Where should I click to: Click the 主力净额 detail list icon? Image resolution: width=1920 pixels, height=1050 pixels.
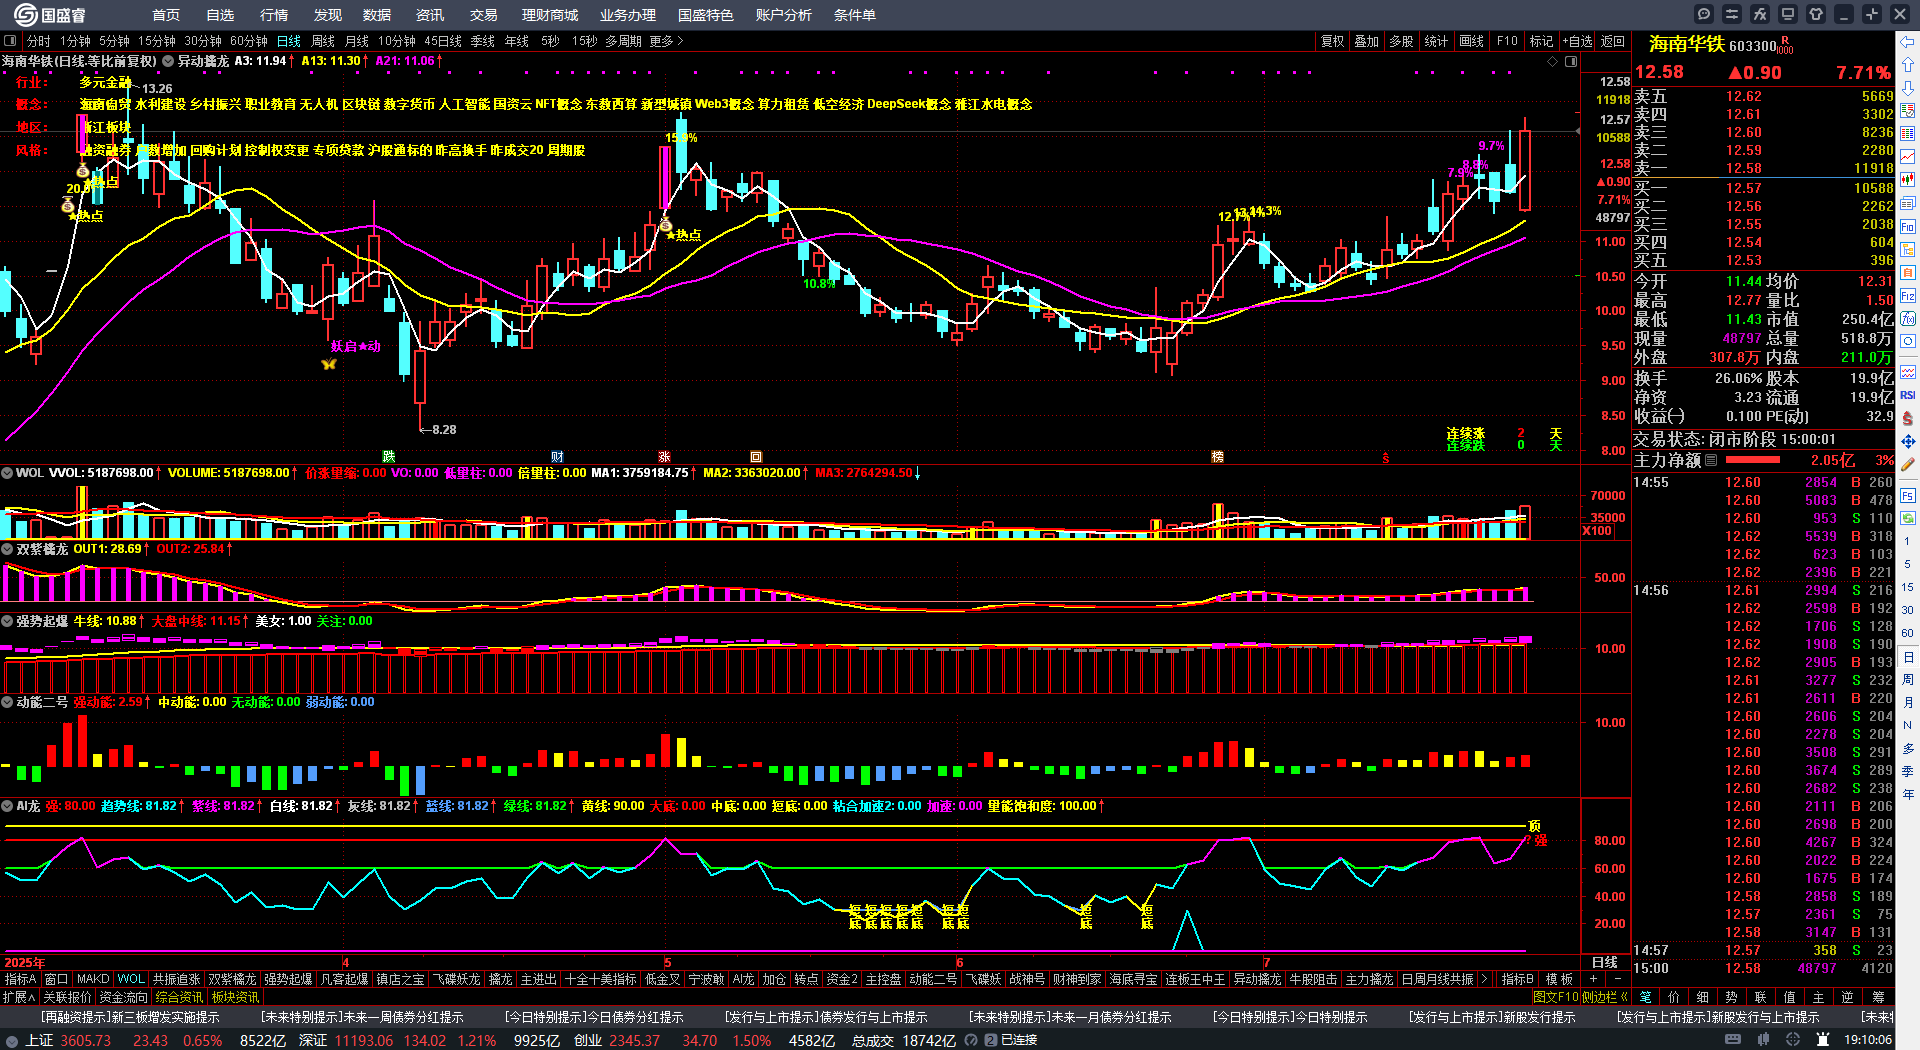pyautogui.click(x=1711, y=460)
